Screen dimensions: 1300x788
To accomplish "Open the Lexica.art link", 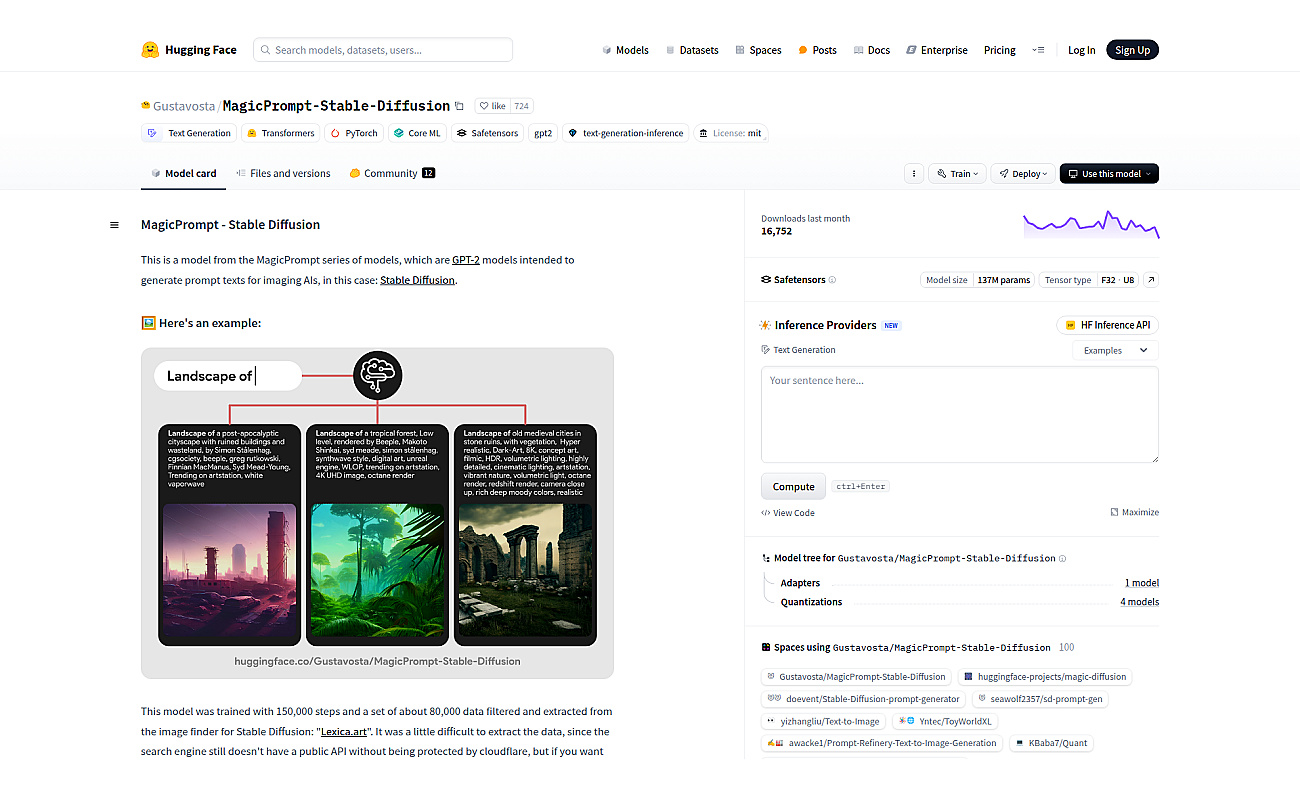I will [346, 732].
